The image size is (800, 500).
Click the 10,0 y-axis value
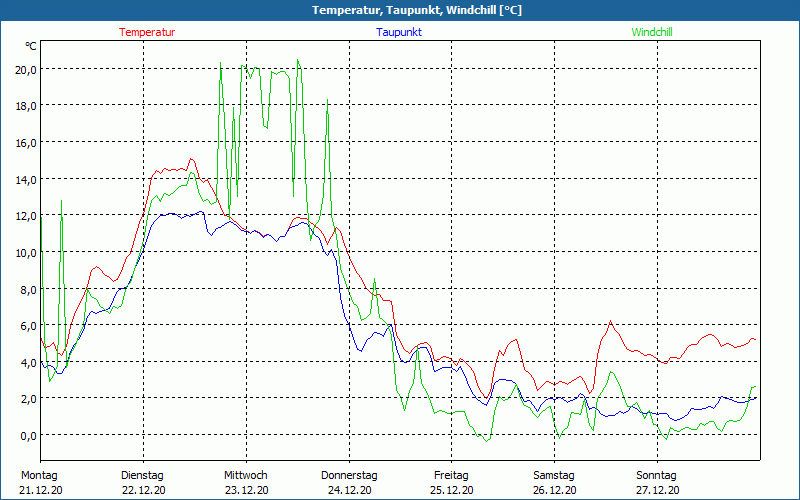26,252
